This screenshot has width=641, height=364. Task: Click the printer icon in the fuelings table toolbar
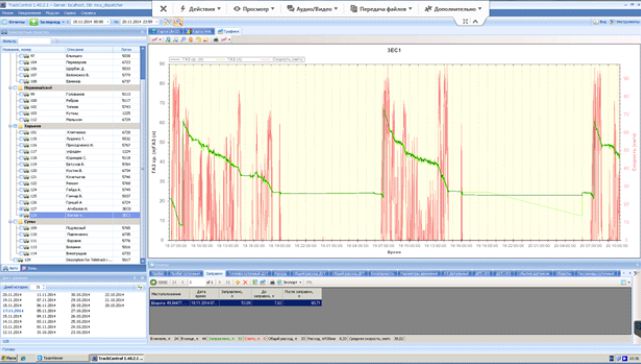[272, 282]
